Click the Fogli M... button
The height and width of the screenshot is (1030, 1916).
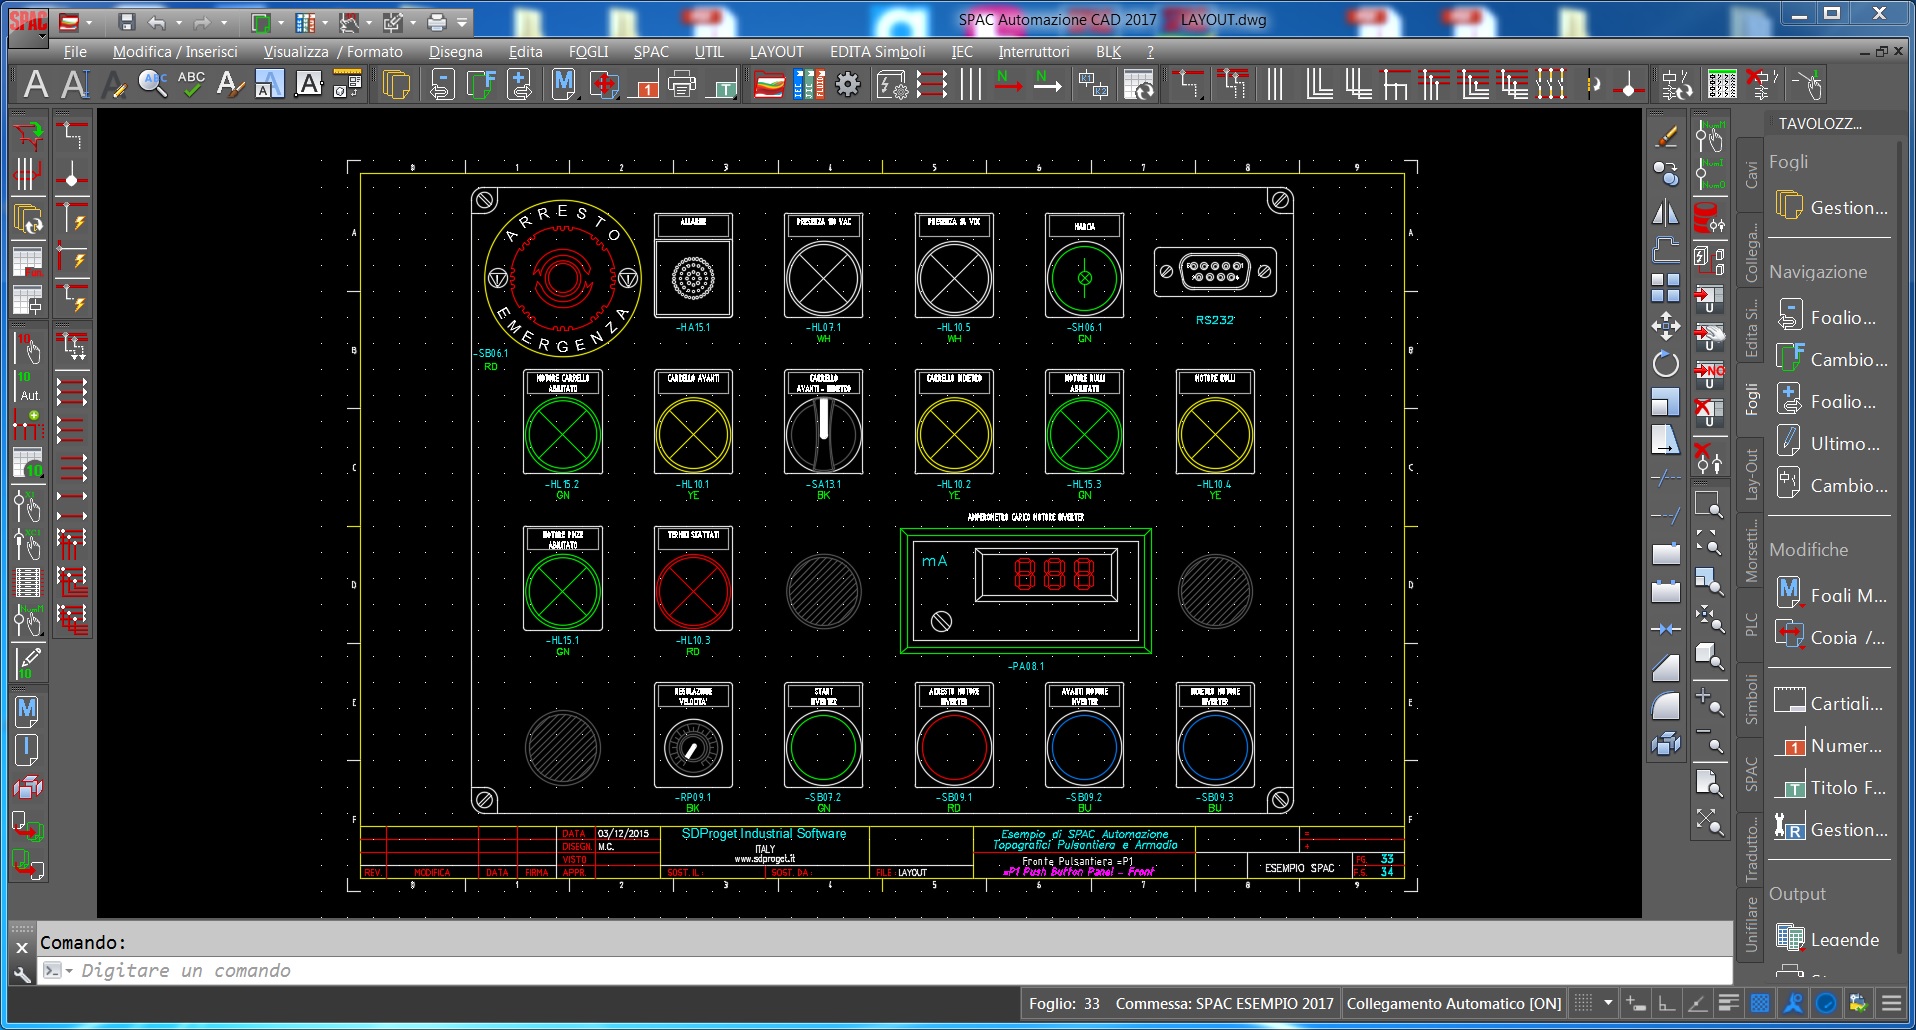pyautogui.click(x=1832, y=595)
